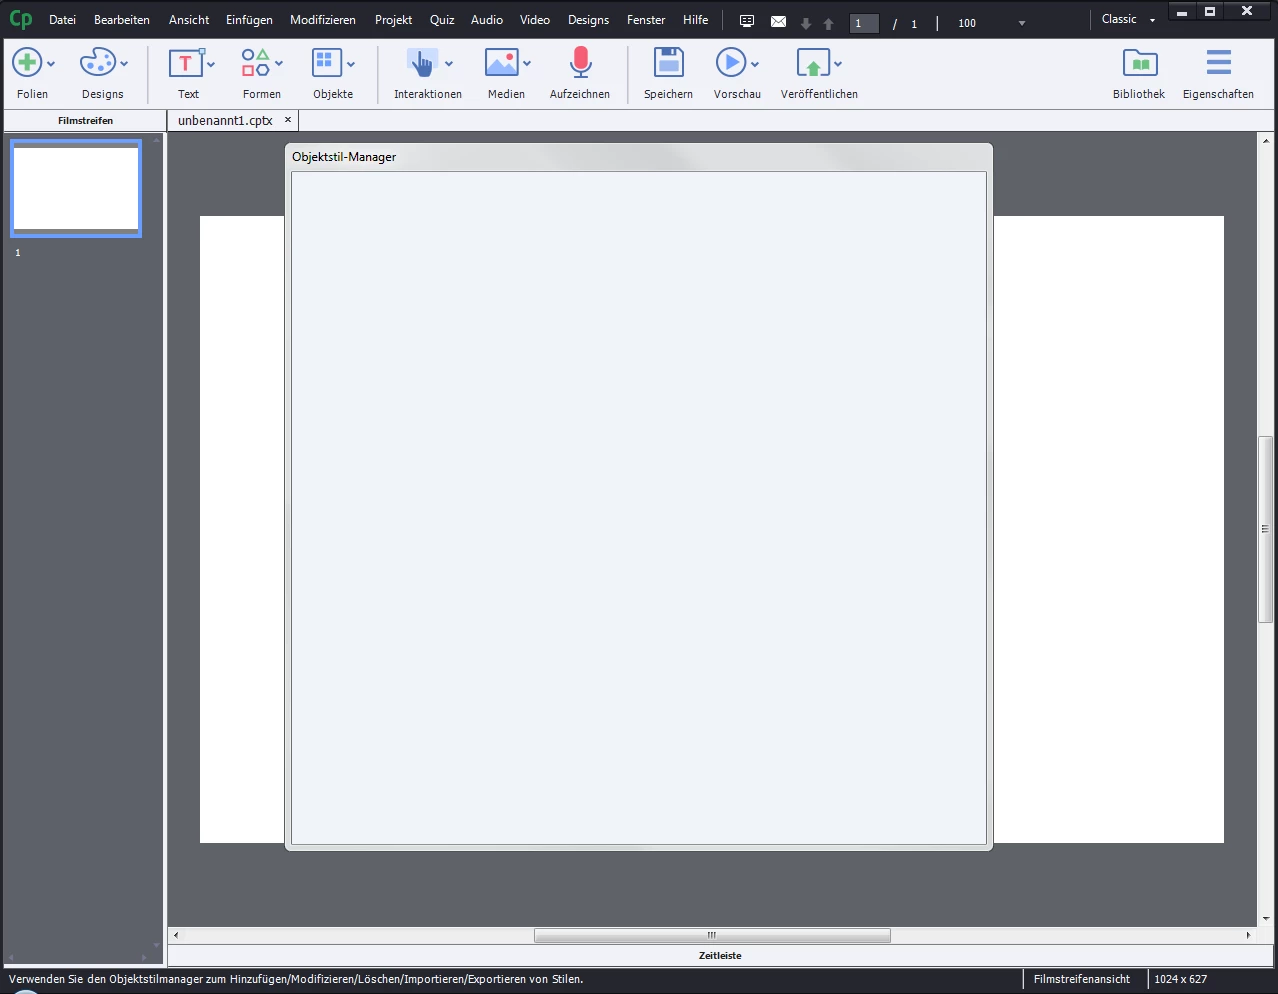Screen dimensions: 1278x994
Task: Click the Folien add-slide icon
Action: point(27,63)
